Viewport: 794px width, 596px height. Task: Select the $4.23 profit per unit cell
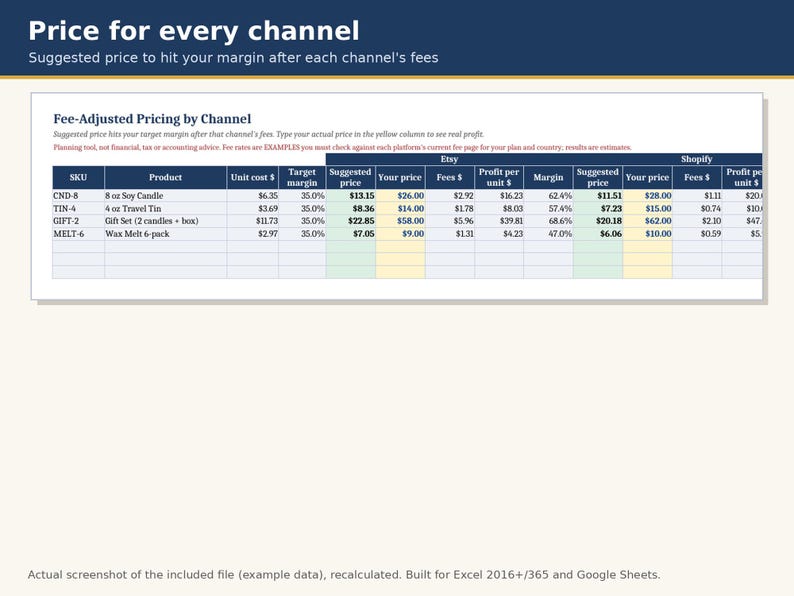coord(499,234)
